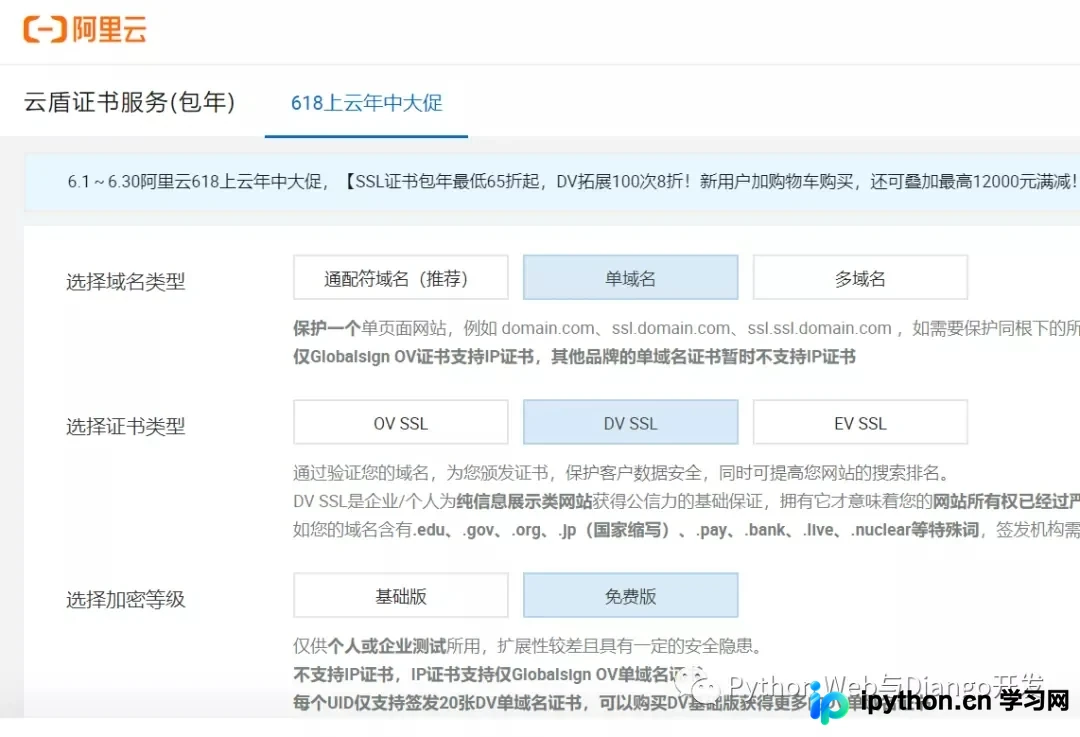
Task: Choose 单域名 domain type
Action: (630, 278)
